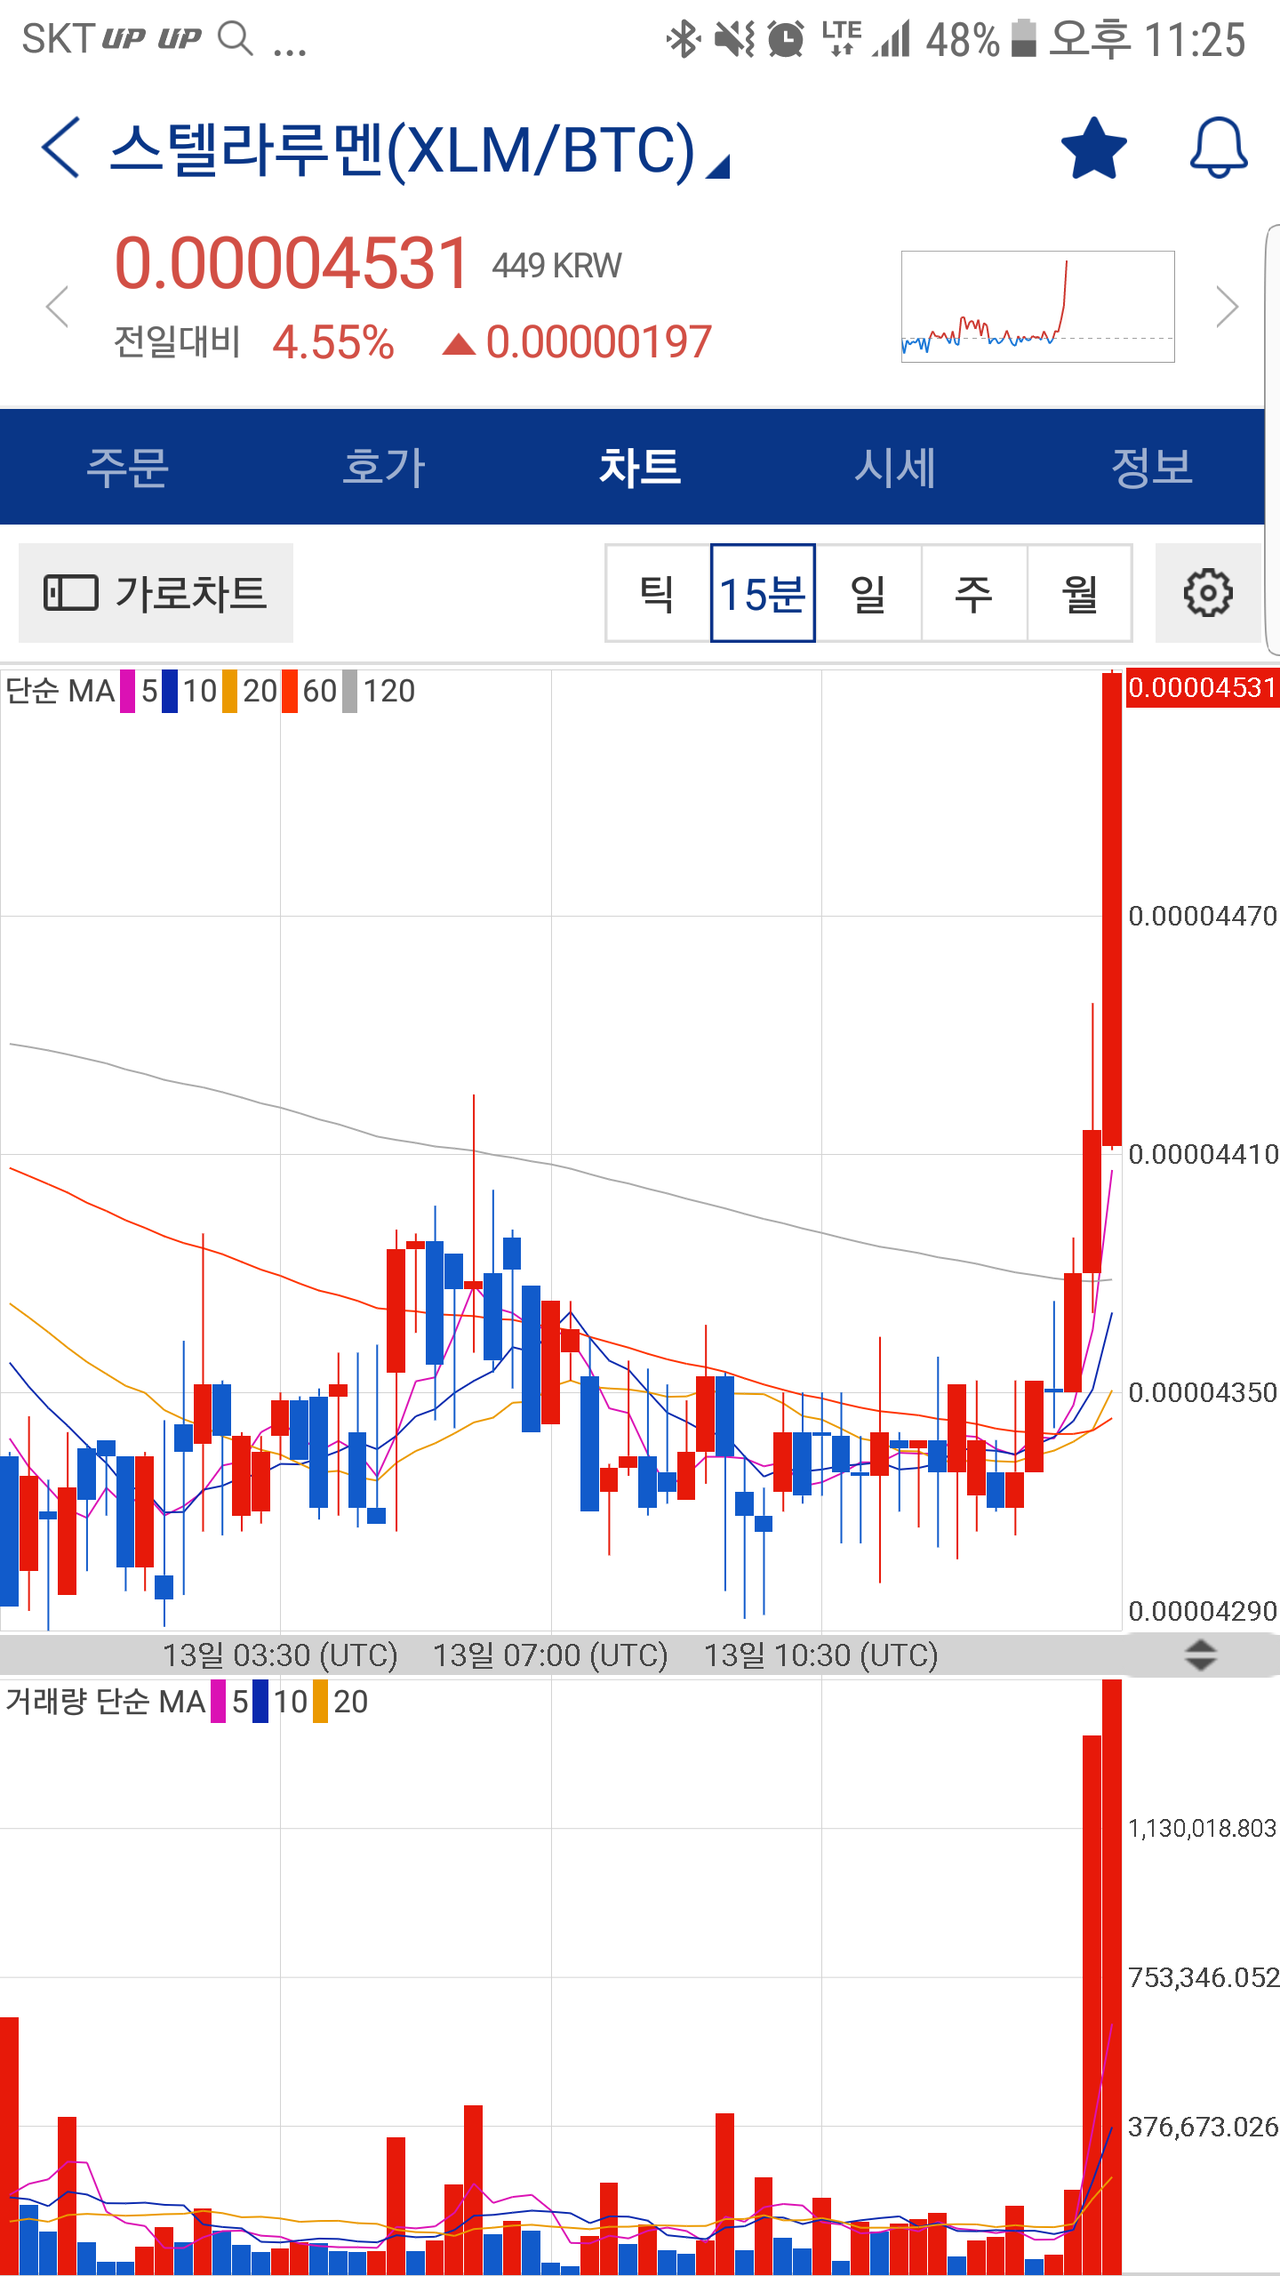Select the 틱 chart interval
The image size is (1280, 2276).
tap(657, 594)
